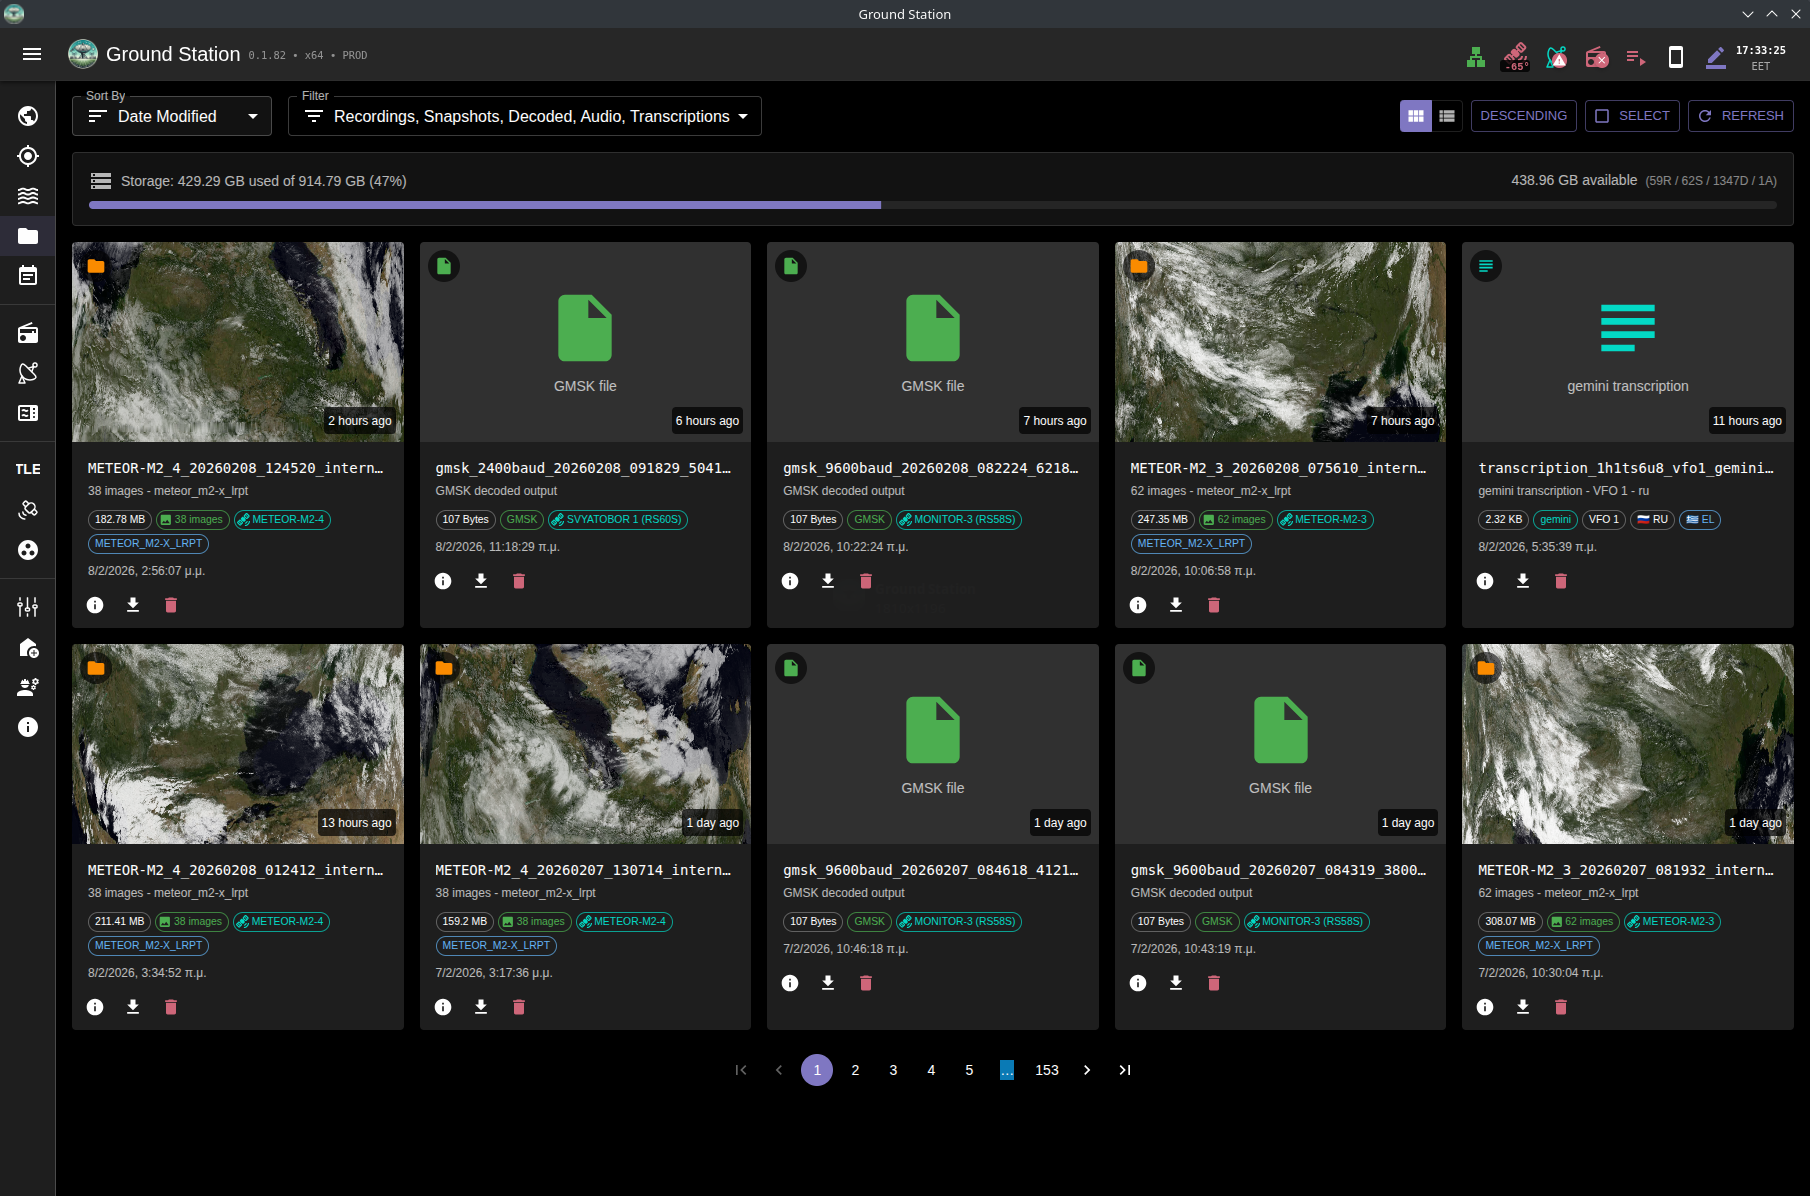
Task: Open the Filter dropdown for recordings
Action: [524, 115]
